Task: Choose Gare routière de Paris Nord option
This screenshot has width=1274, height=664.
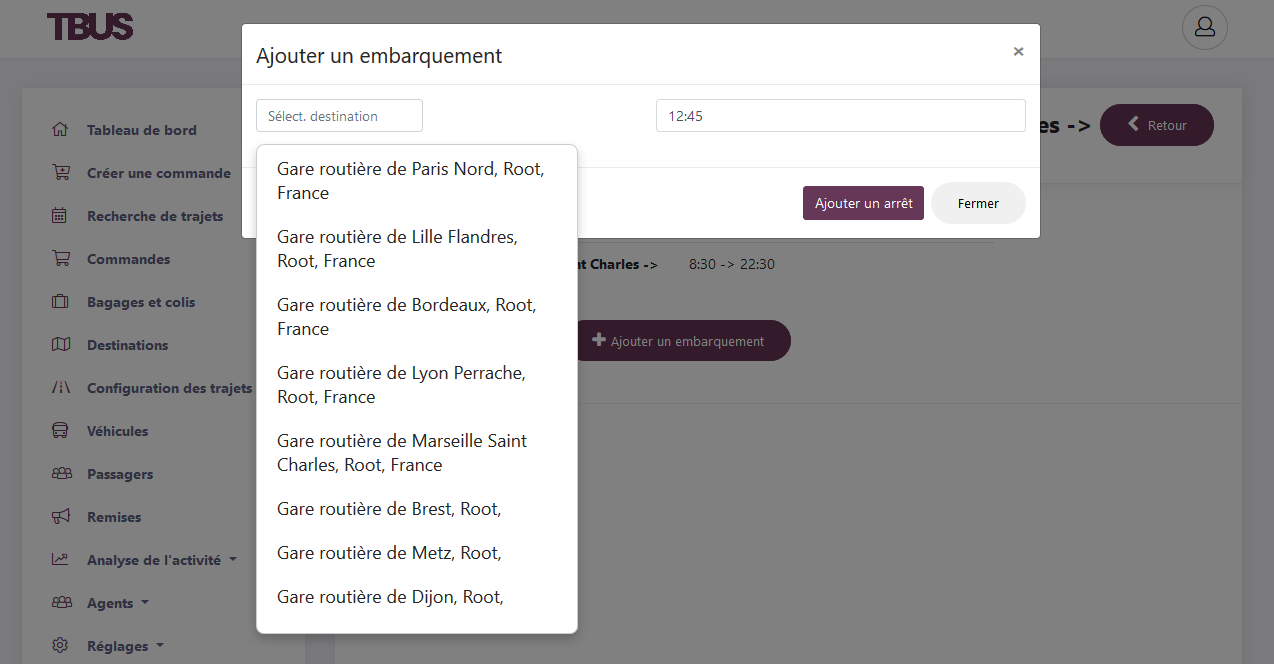Action: click(x=410, y=181)
